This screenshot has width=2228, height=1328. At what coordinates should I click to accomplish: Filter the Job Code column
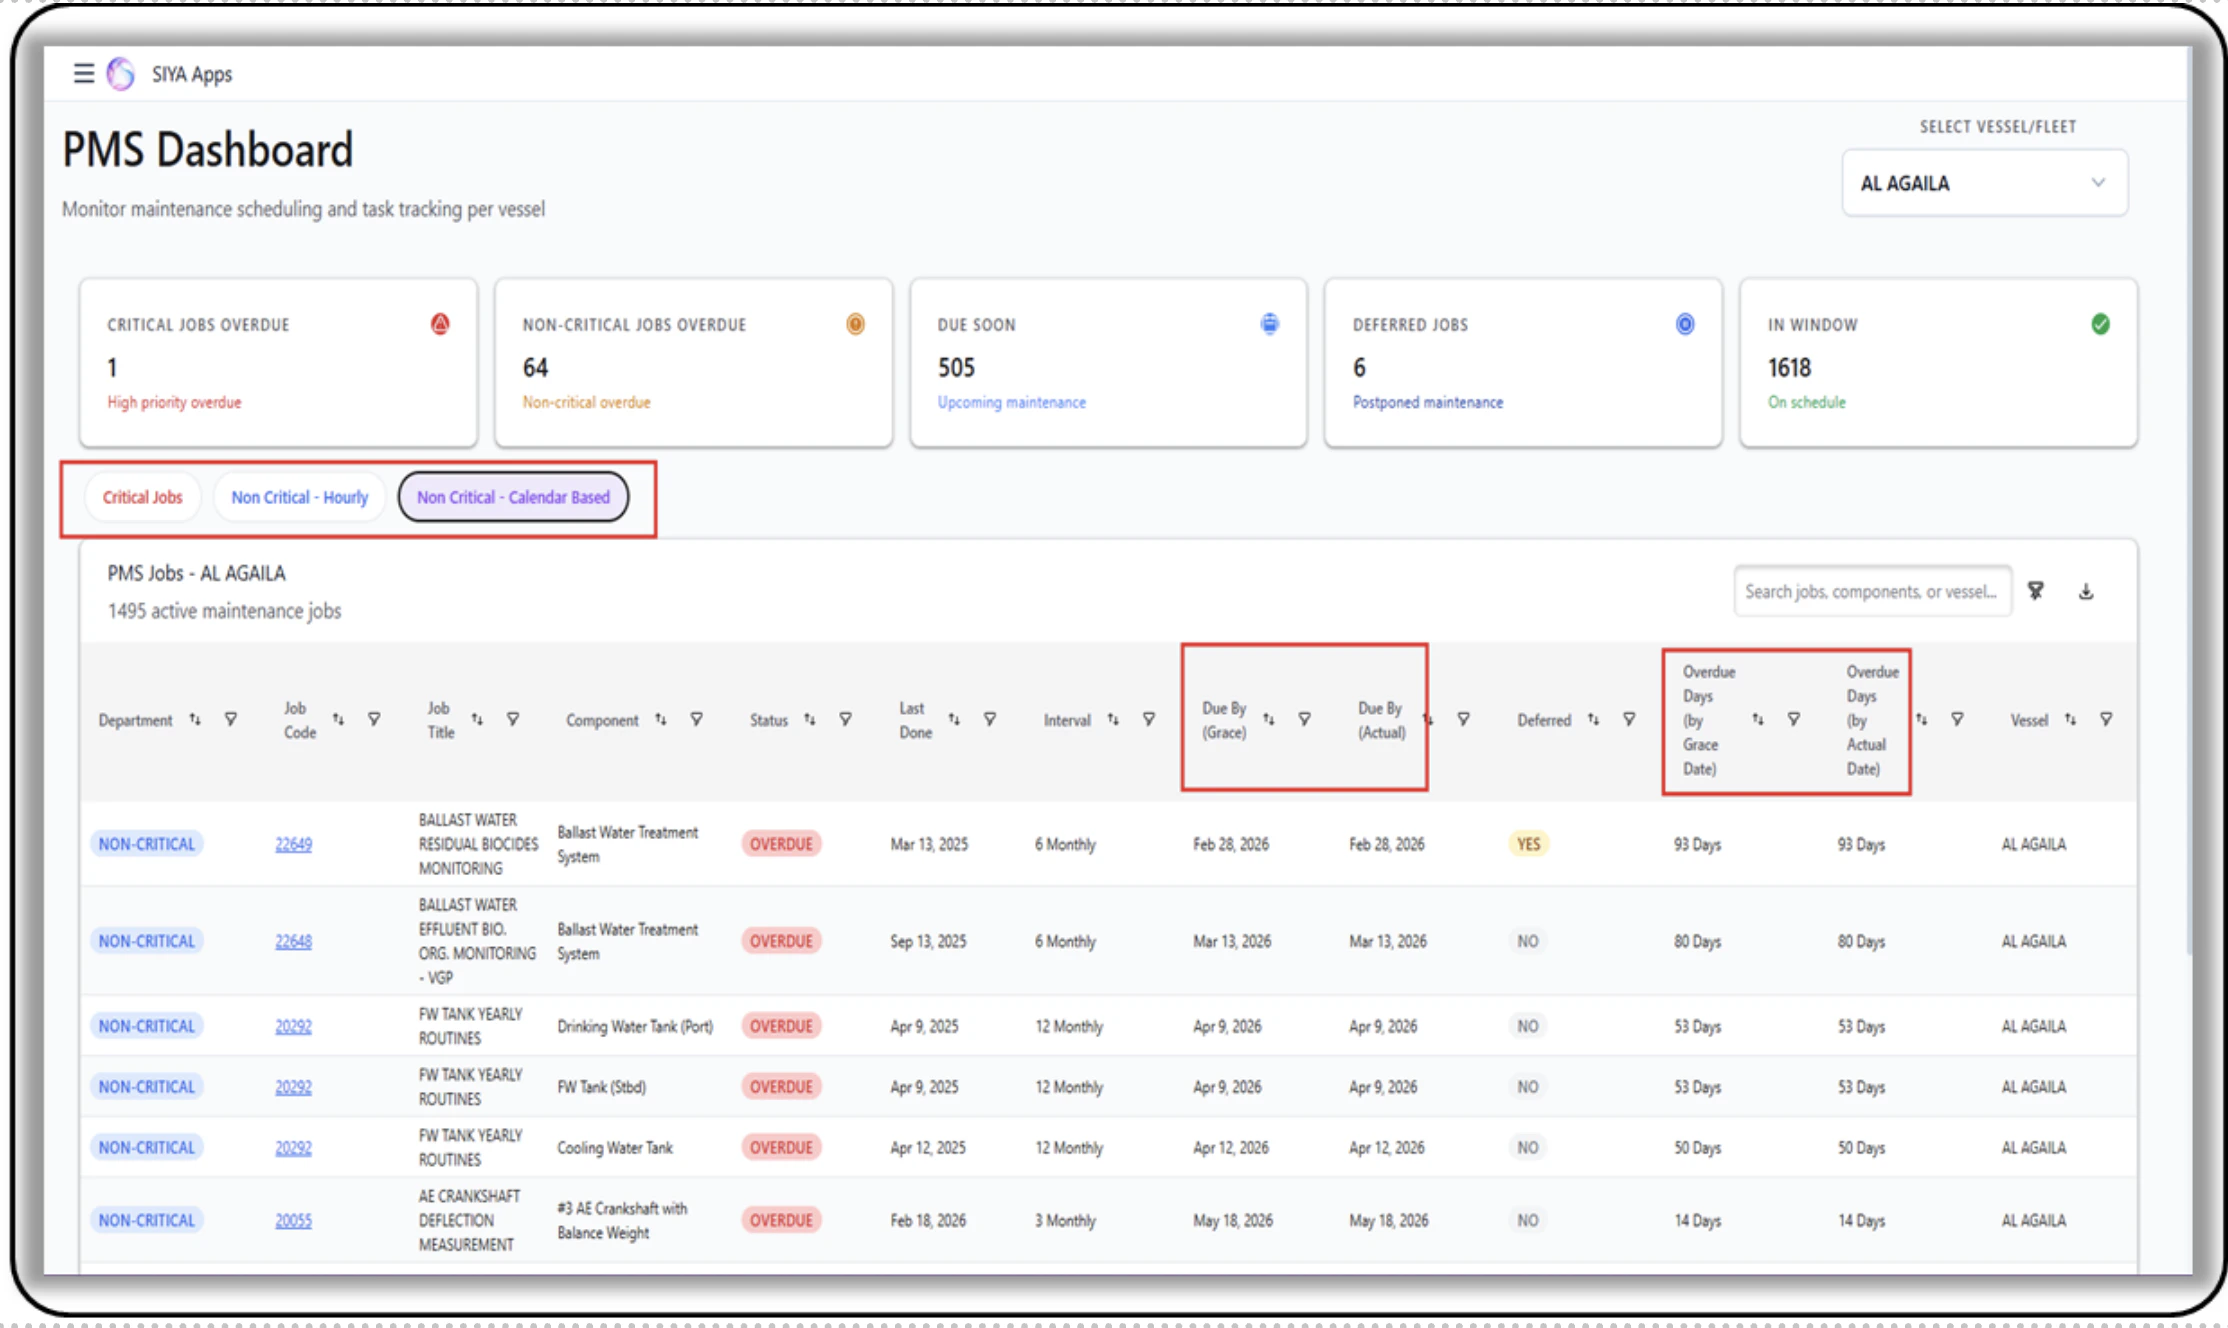point(374,719)
